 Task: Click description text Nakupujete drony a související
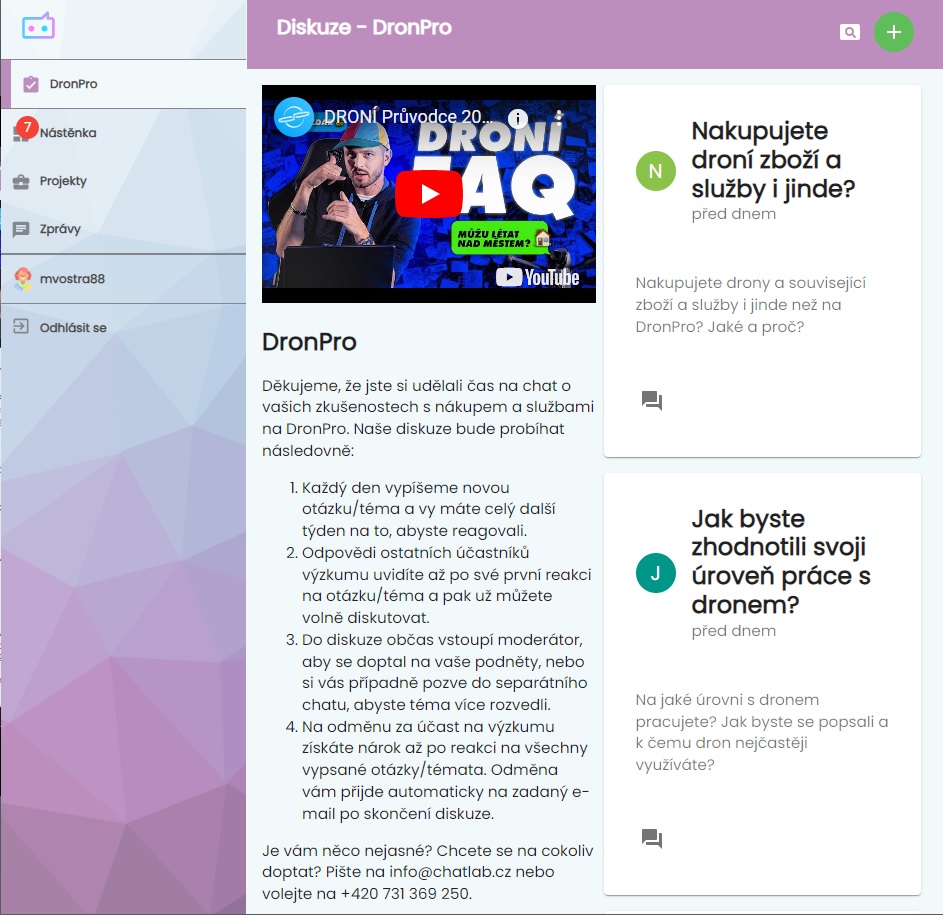point(751,305)
